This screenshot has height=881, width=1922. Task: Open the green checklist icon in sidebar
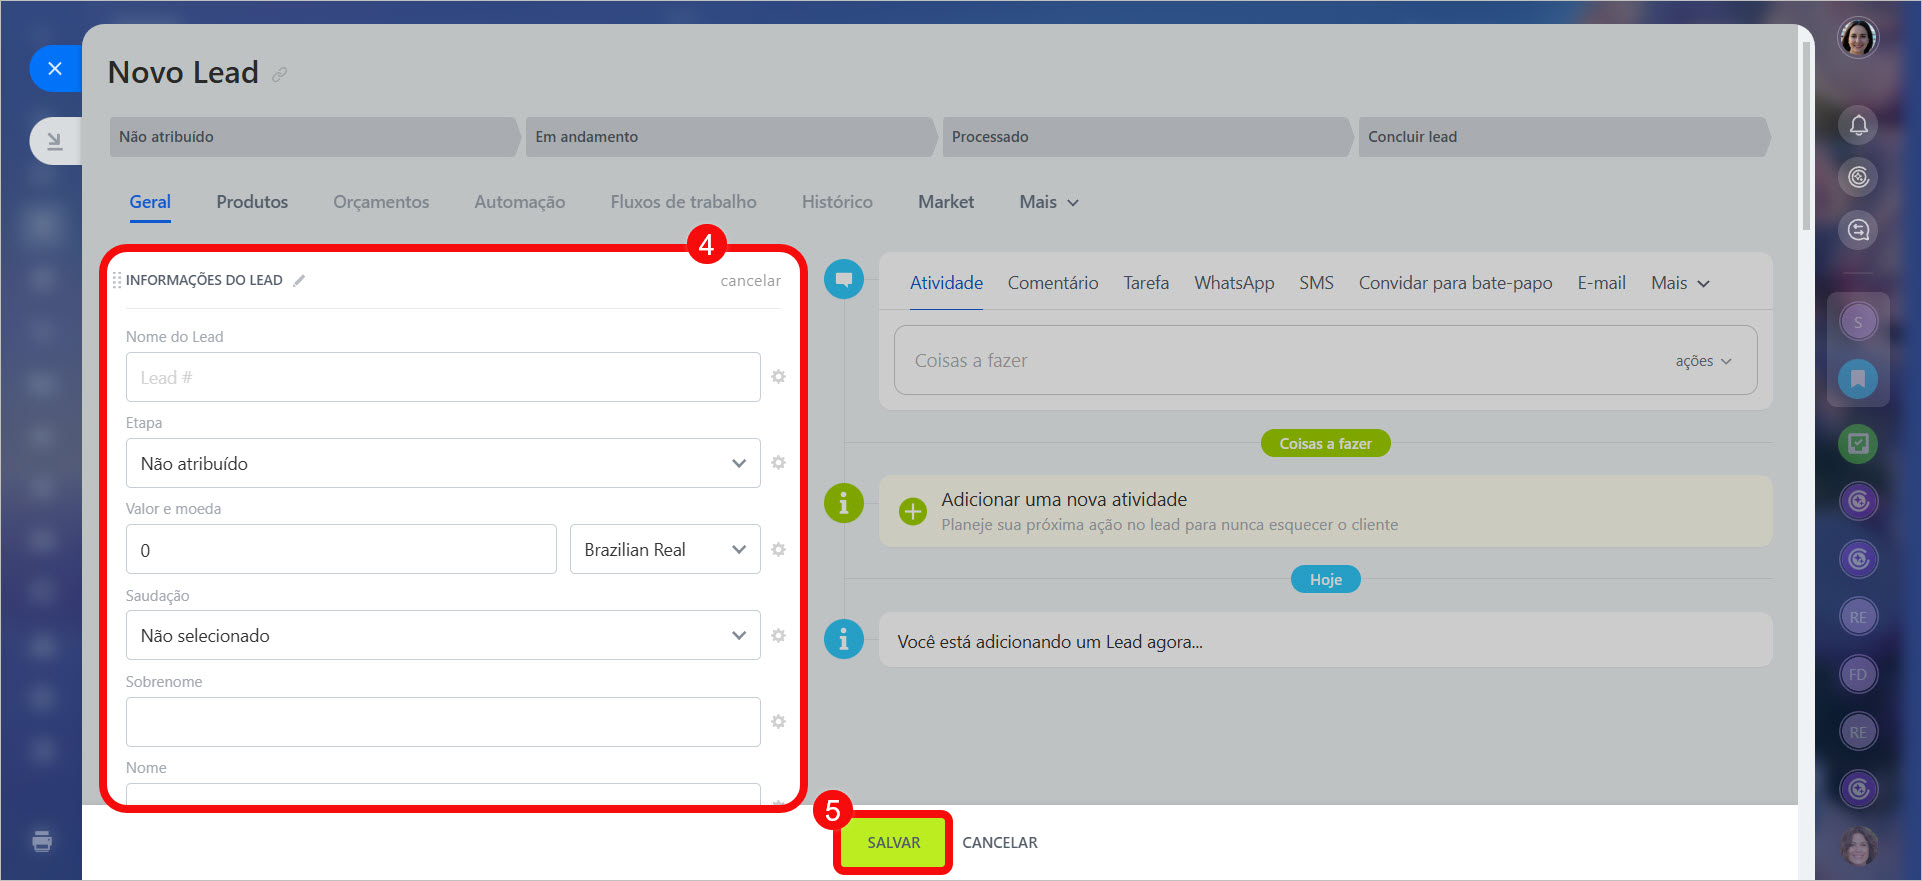[x=1858, y=443]
